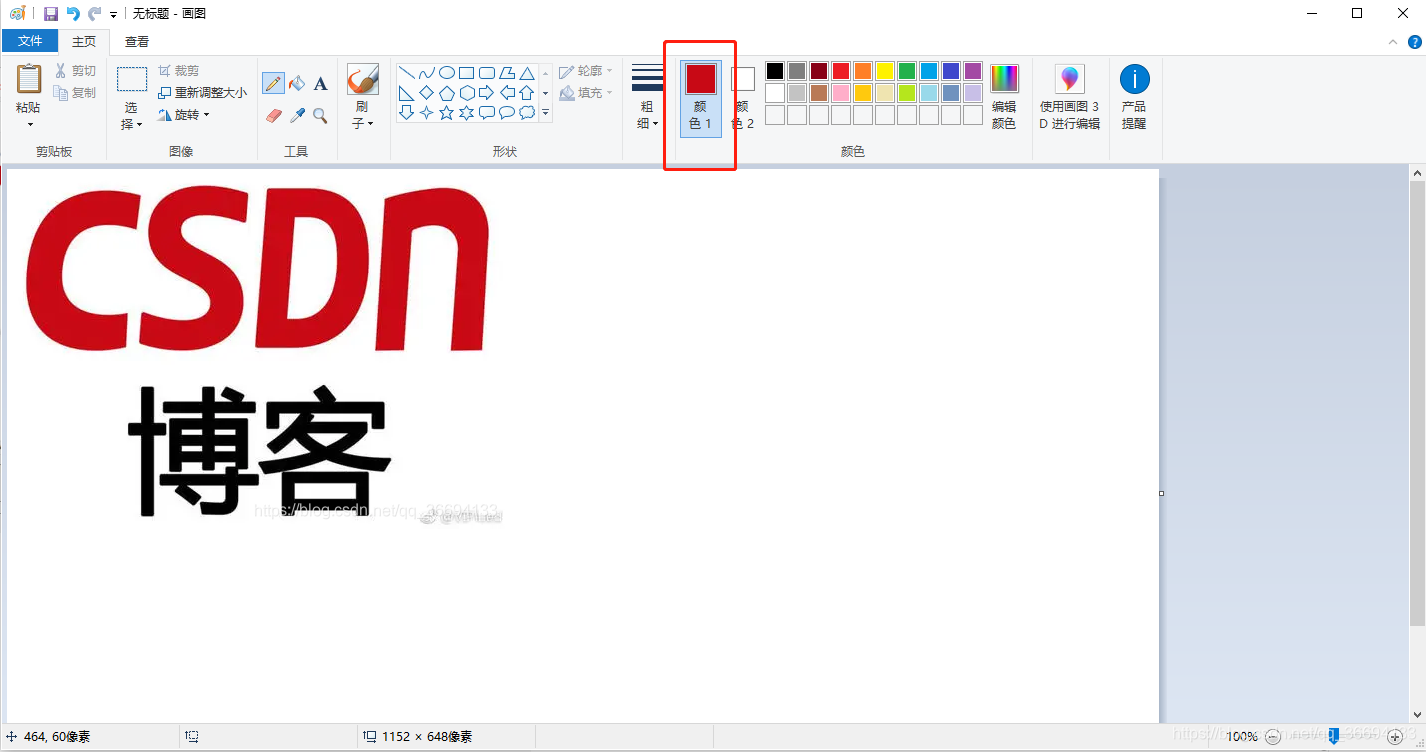Viewport: 1426px width, 752px height.
Task: Click the 剪切 (Cut) button
Action: point(75,71)
